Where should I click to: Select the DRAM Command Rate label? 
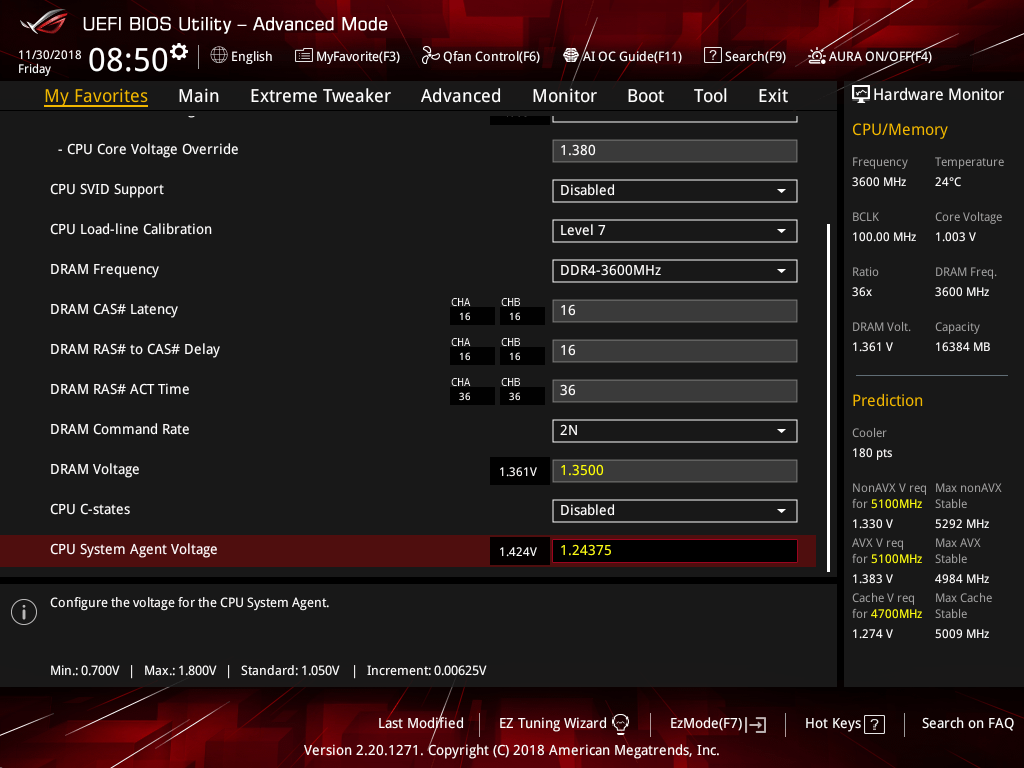(x=120, y=429)
